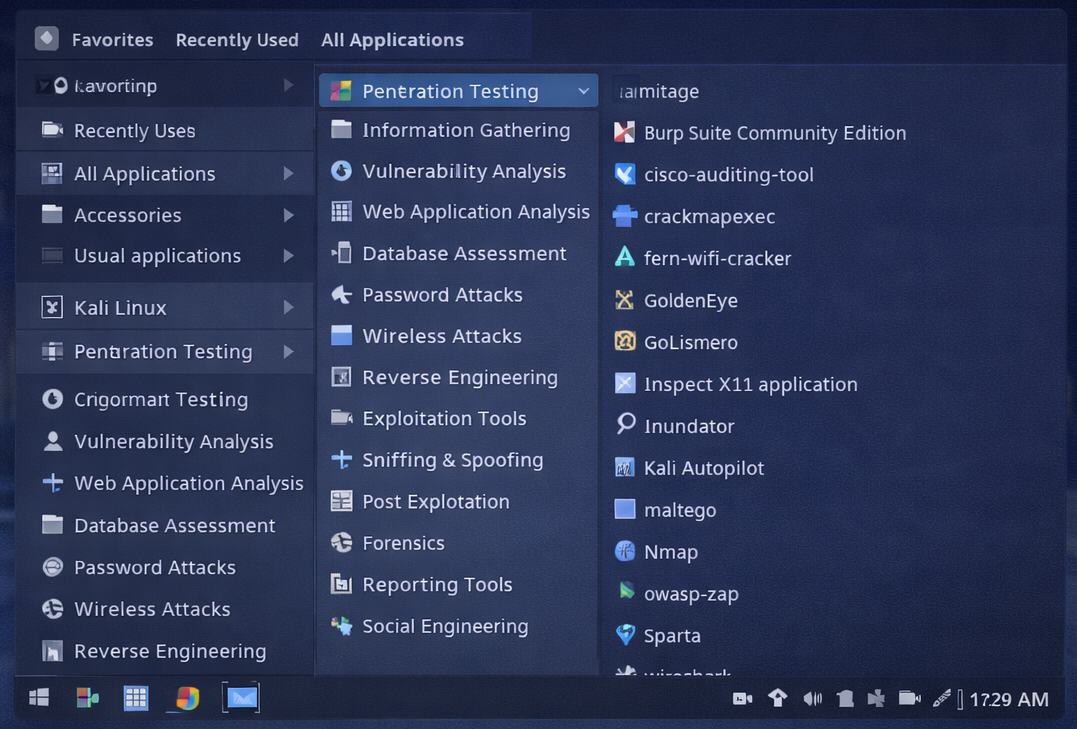Click the volume speaker tray icon
Viewport: 1077px width, 729px height.
click(812, 699)
